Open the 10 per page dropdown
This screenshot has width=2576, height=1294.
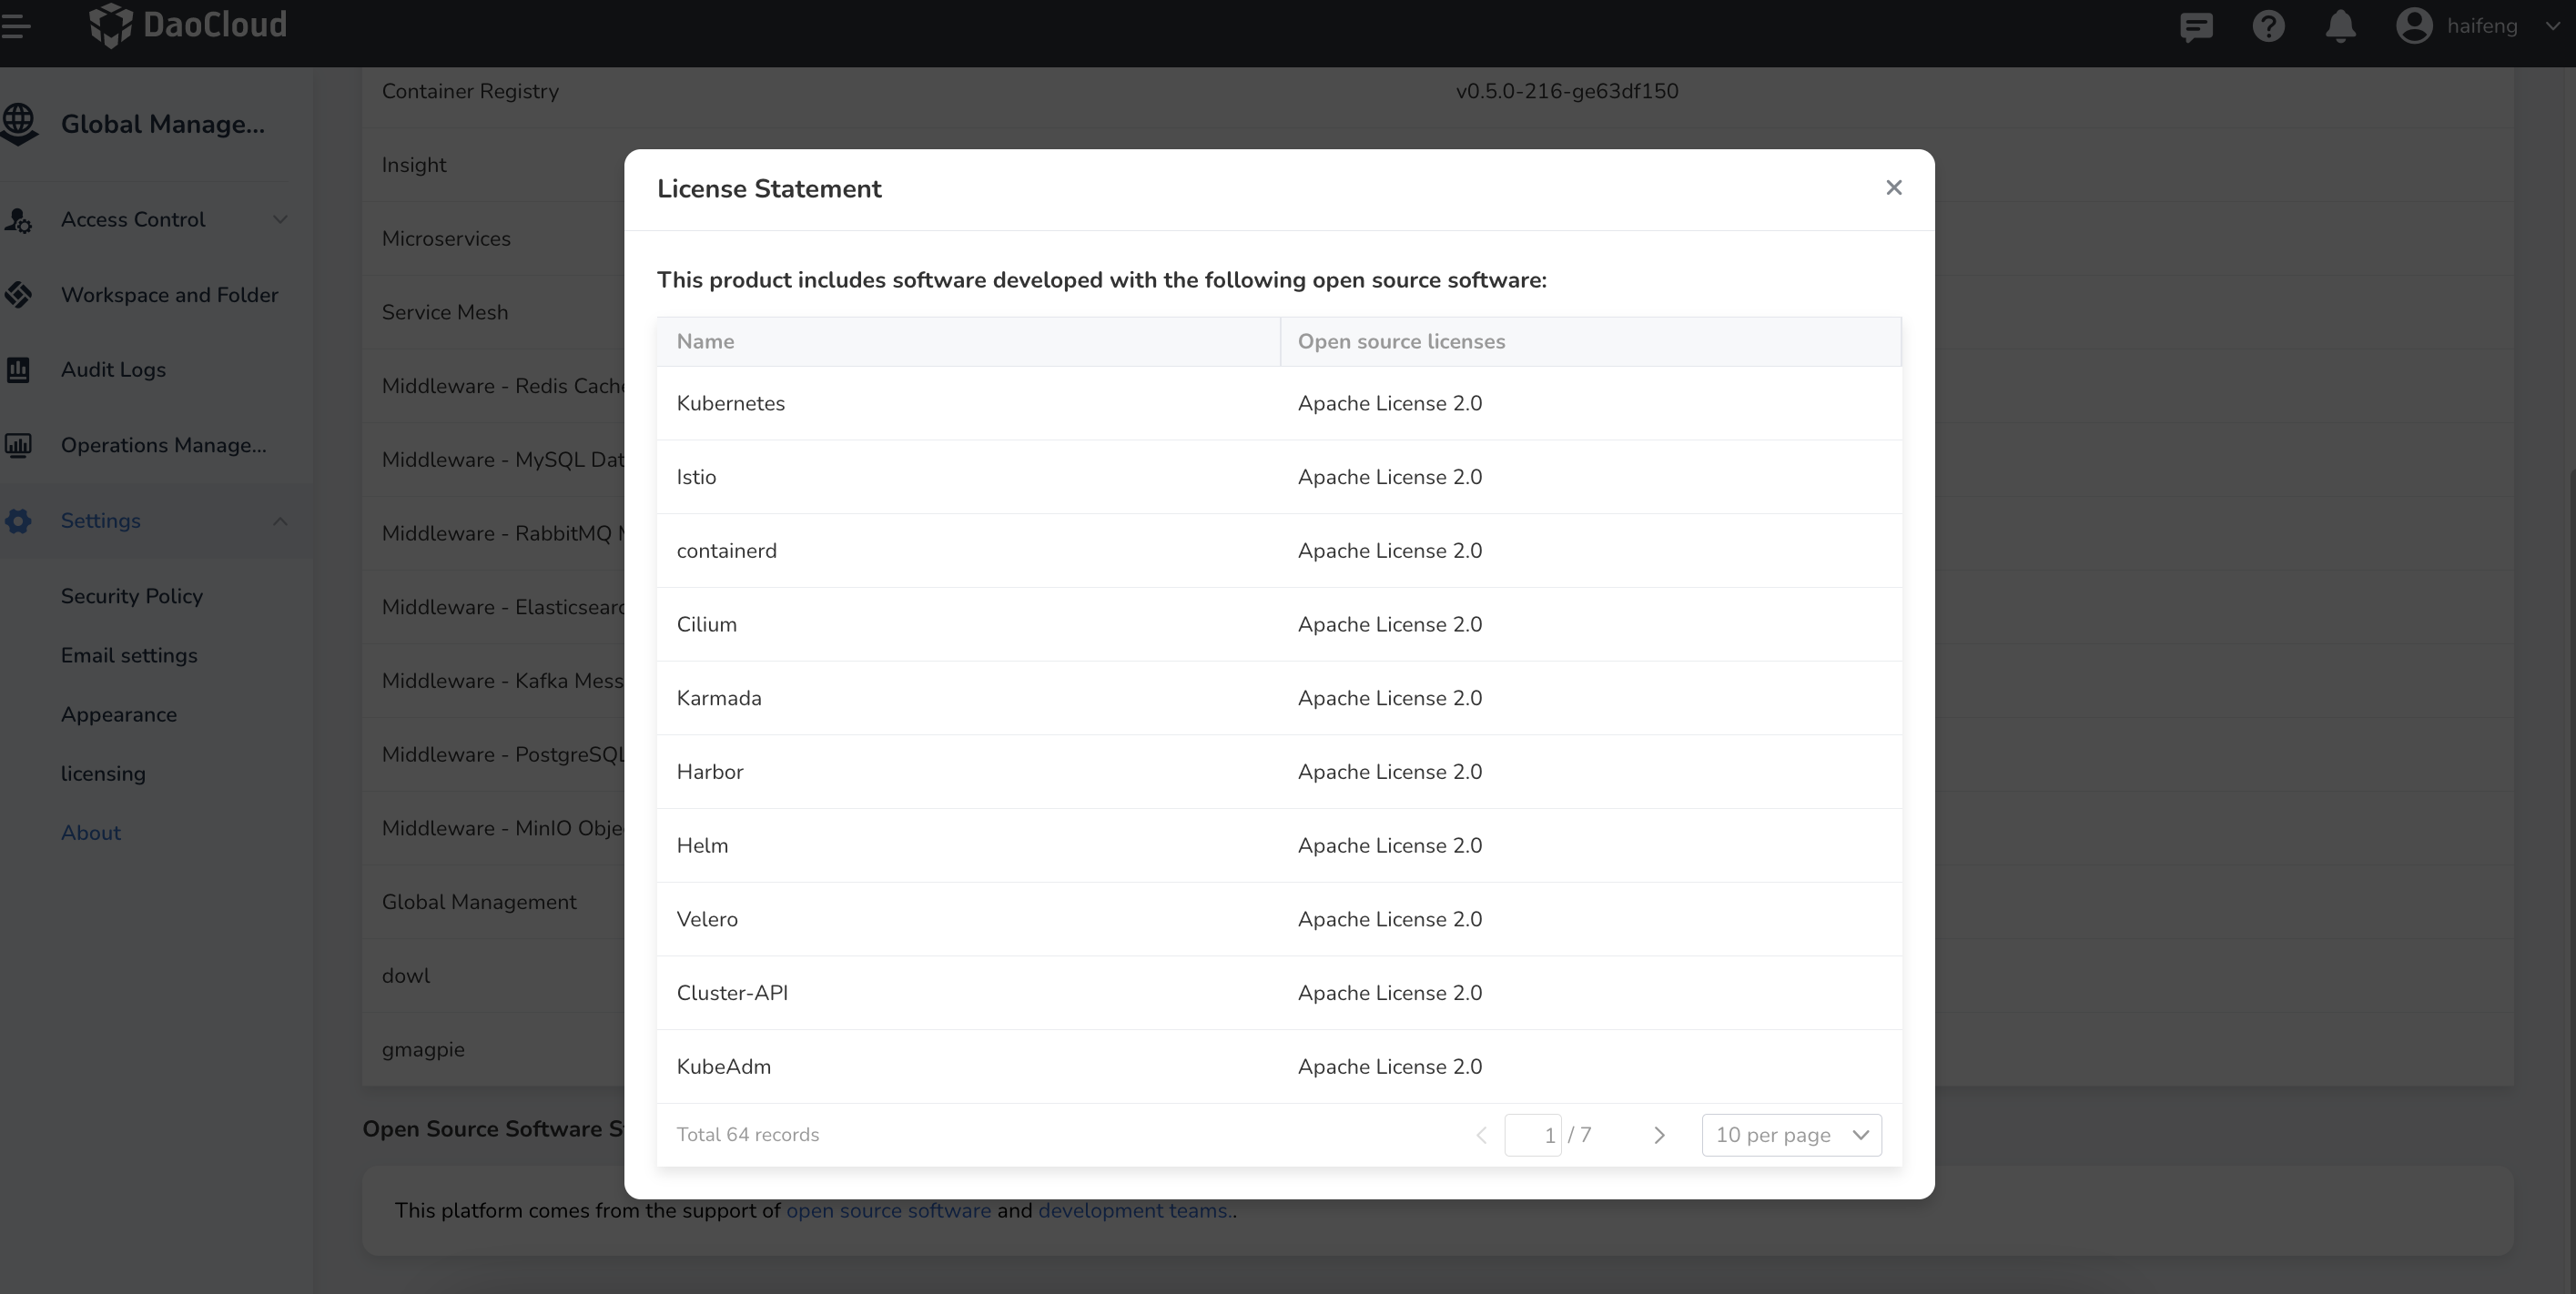(1791, 1135)
